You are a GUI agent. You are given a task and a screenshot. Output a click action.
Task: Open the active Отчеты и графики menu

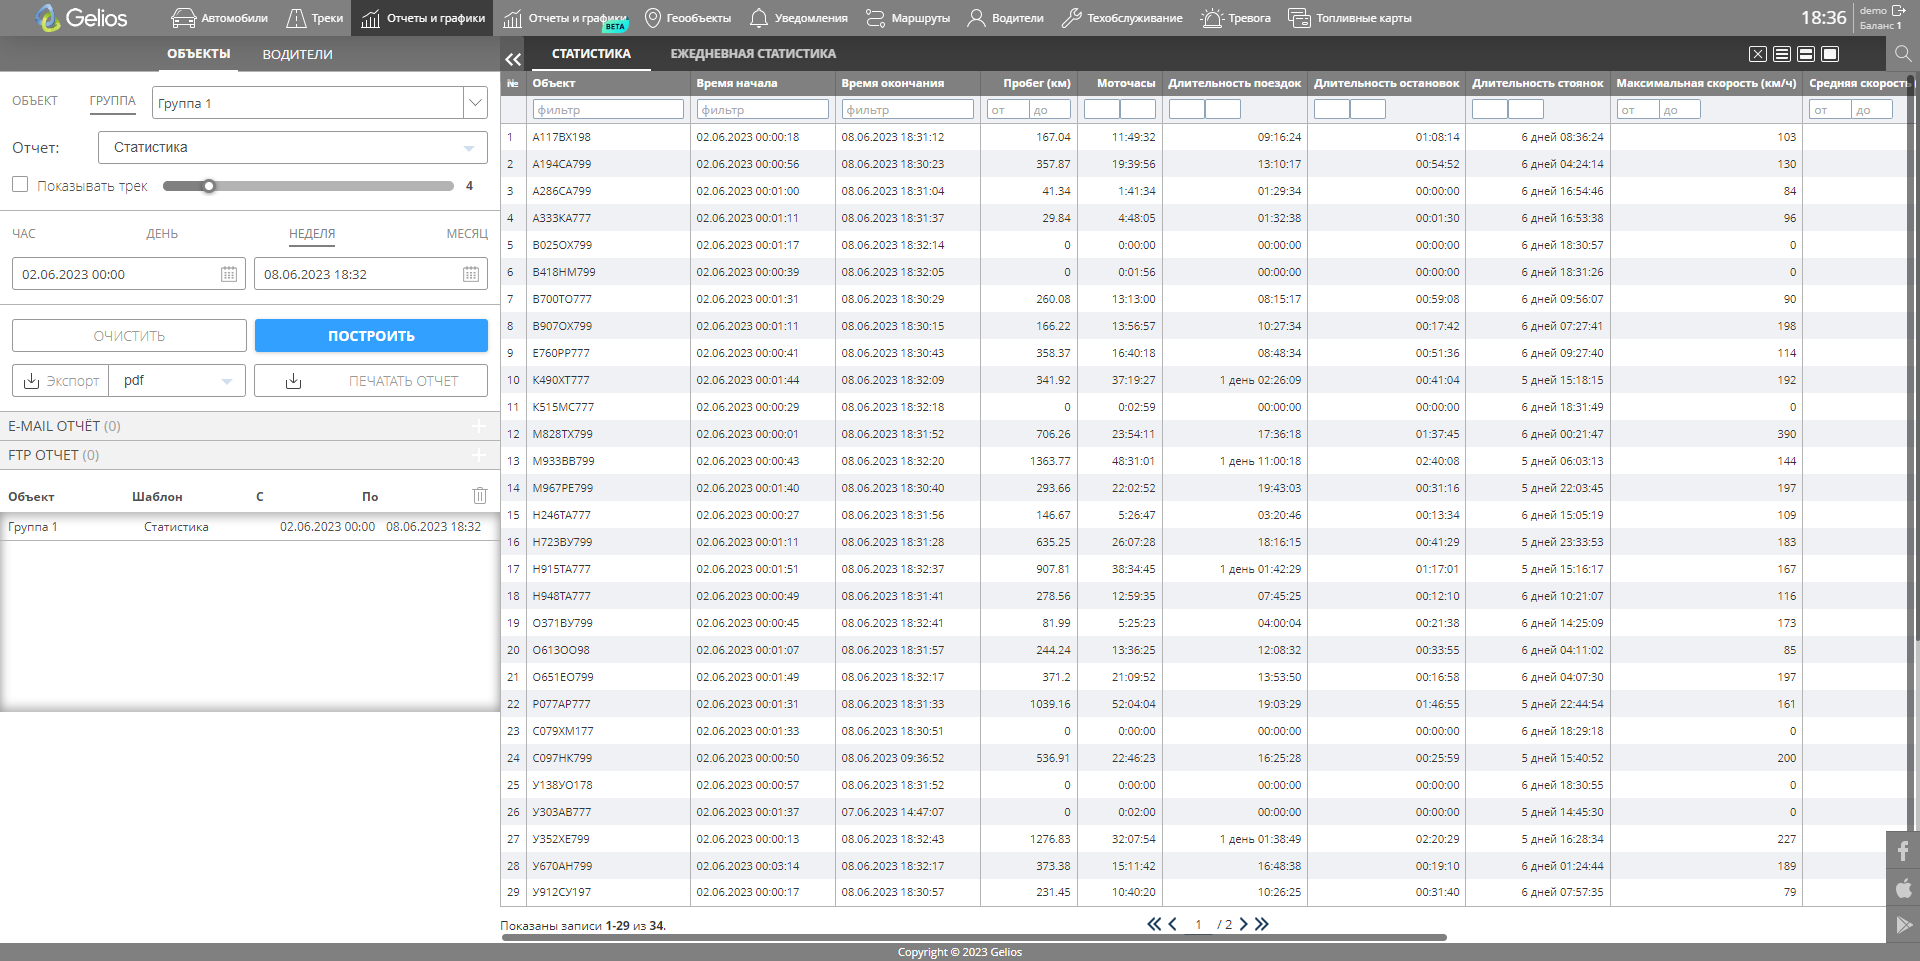tap(422, 18)
